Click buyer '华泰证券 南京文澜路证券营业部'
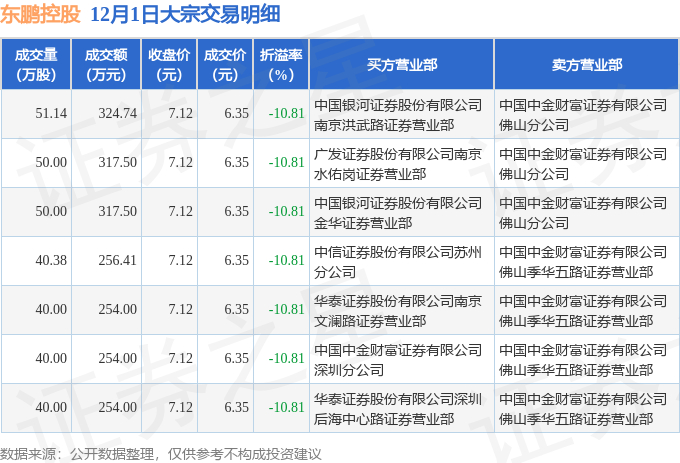 [x=398, y=311]
